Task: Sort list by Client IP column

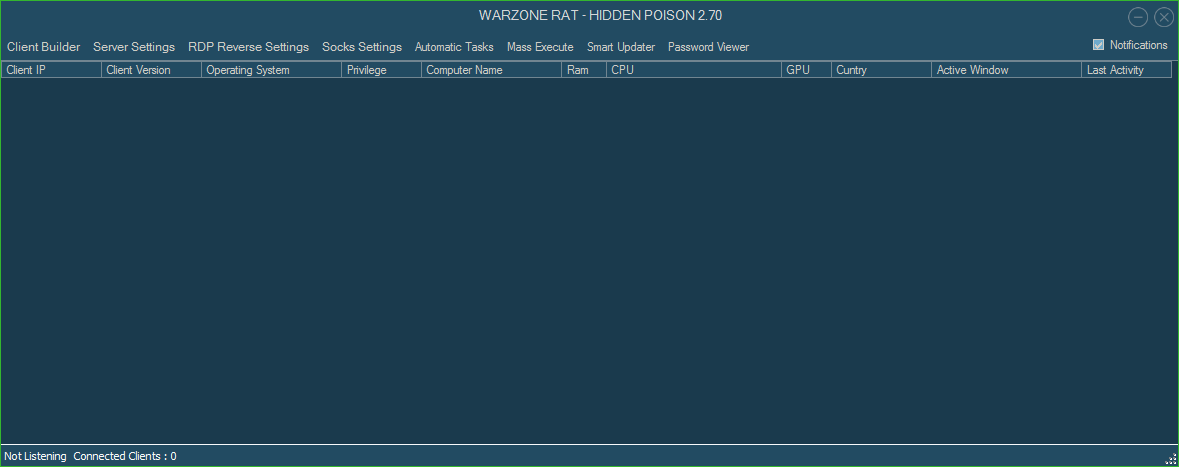Action: [x=51, y=70]
